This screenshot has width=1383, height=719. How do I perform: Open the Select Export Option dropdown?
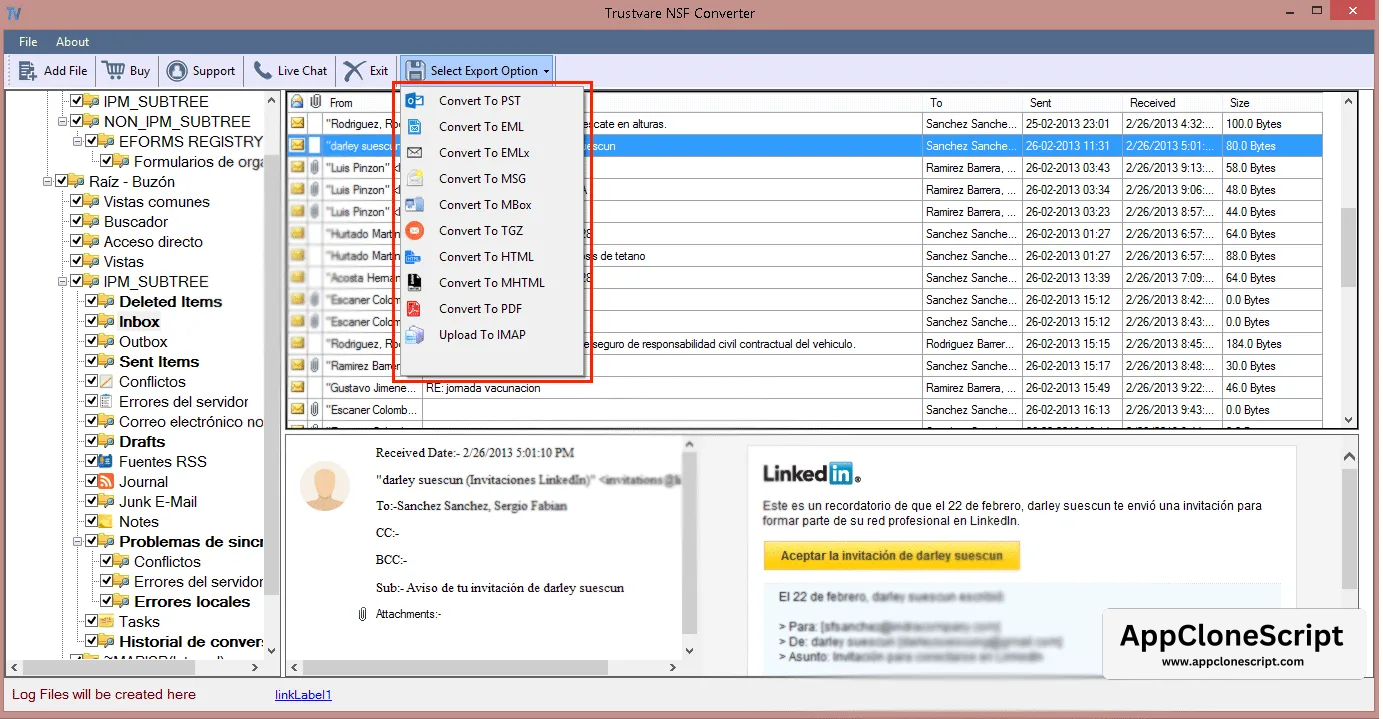478,71
